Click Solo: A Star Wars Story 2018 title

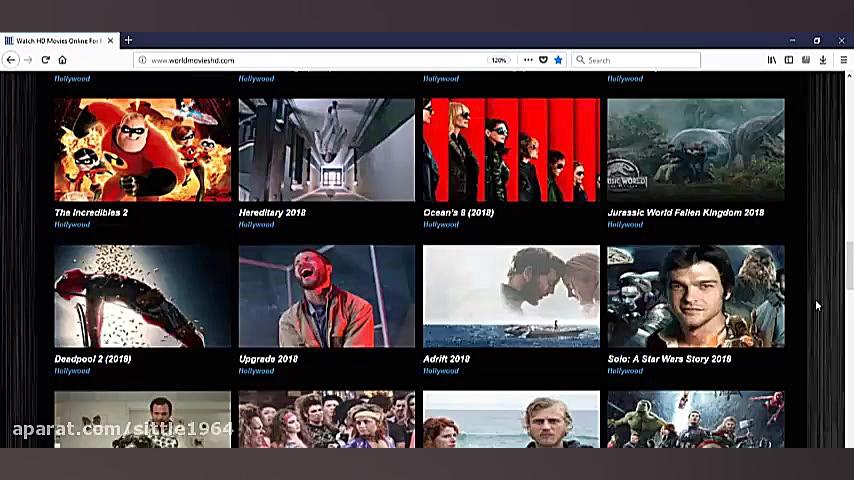(x=669, y=359)
